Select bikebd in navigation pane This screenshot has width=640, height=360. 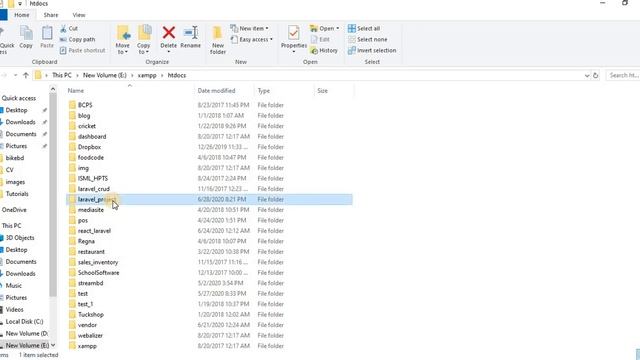(x=15, y=158)
